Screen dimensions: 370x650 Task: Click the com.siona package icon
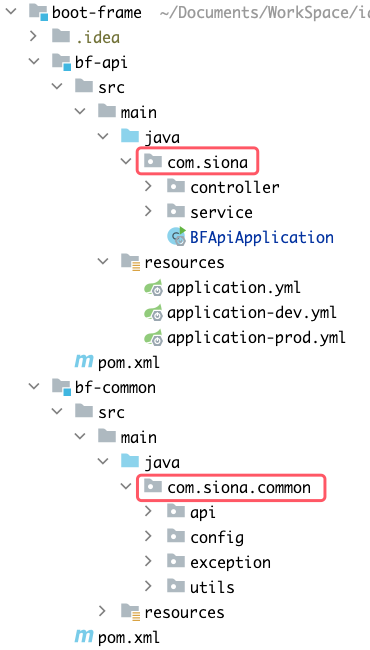point(152,161)
